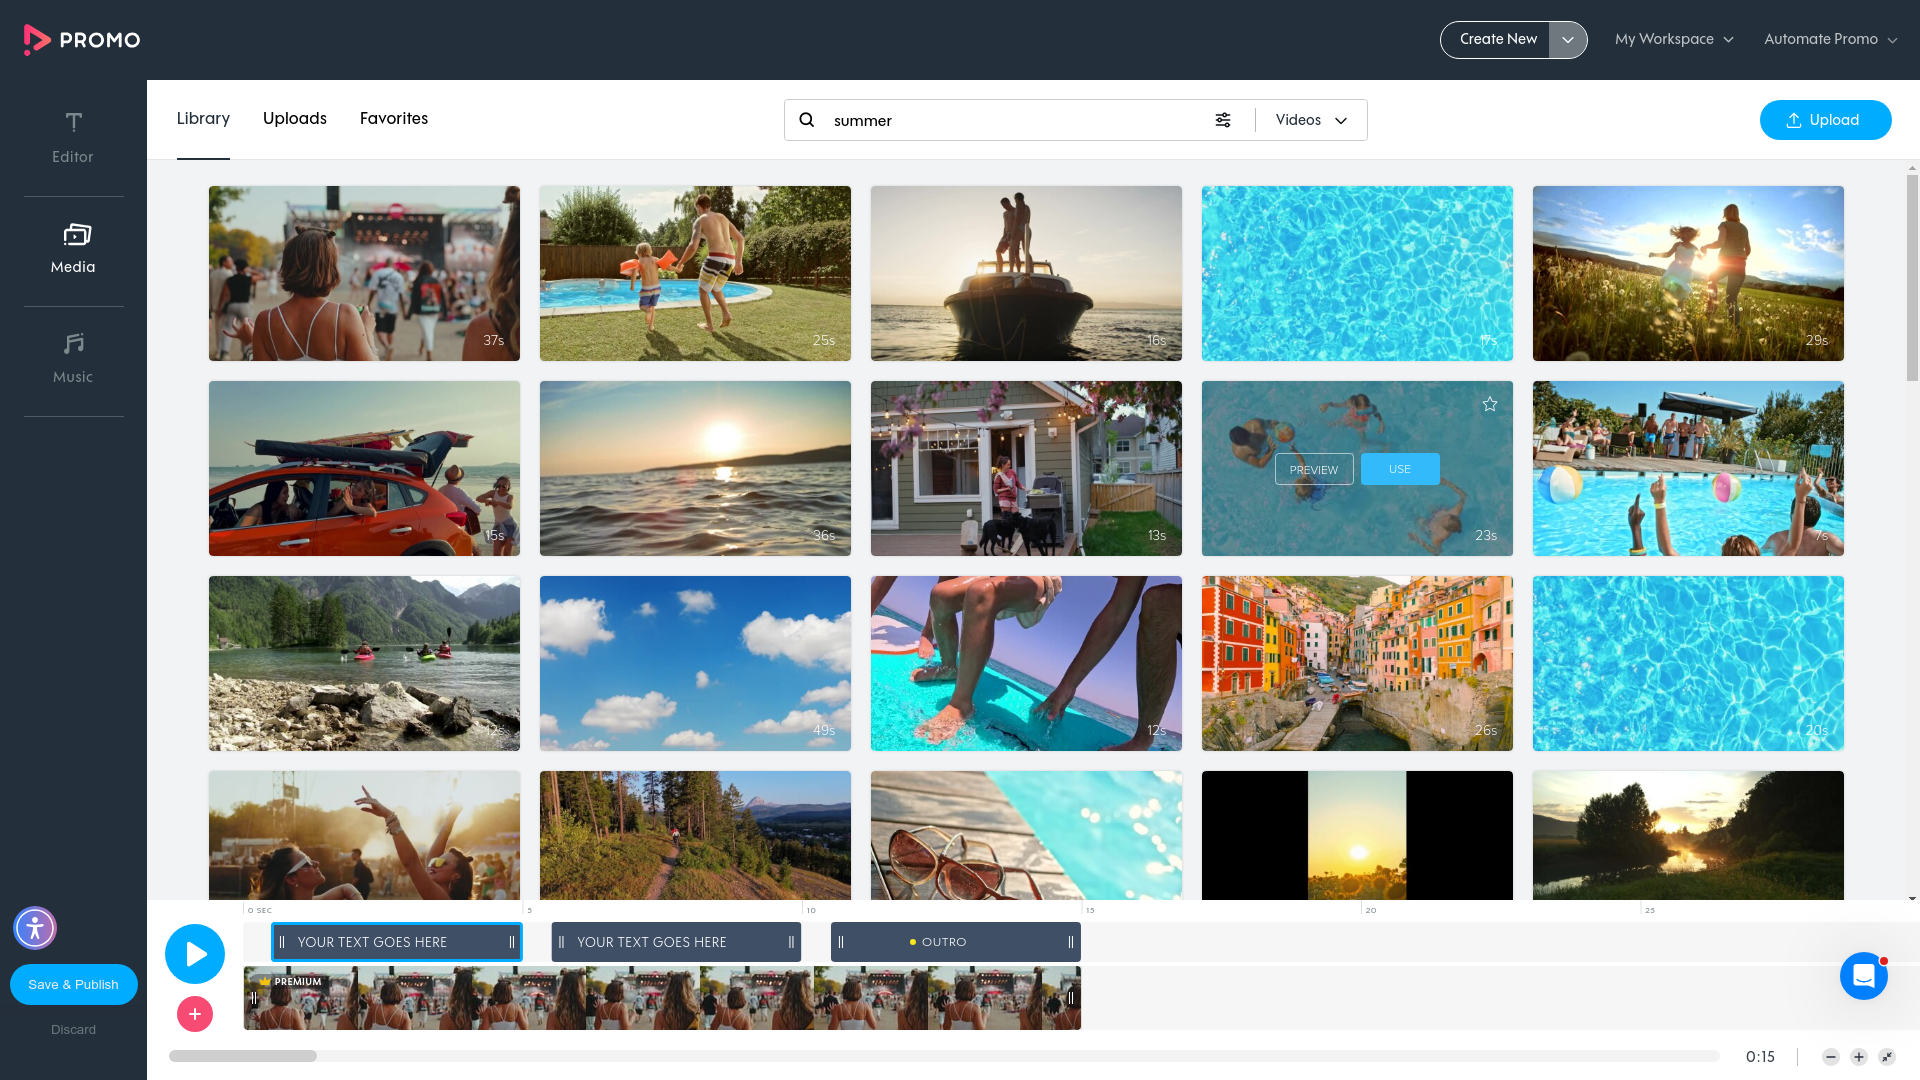The width and height of the screenshot is (1920, 1080).
Task: Select the first text clip on timeline
Action: click(x=397, y=942)
